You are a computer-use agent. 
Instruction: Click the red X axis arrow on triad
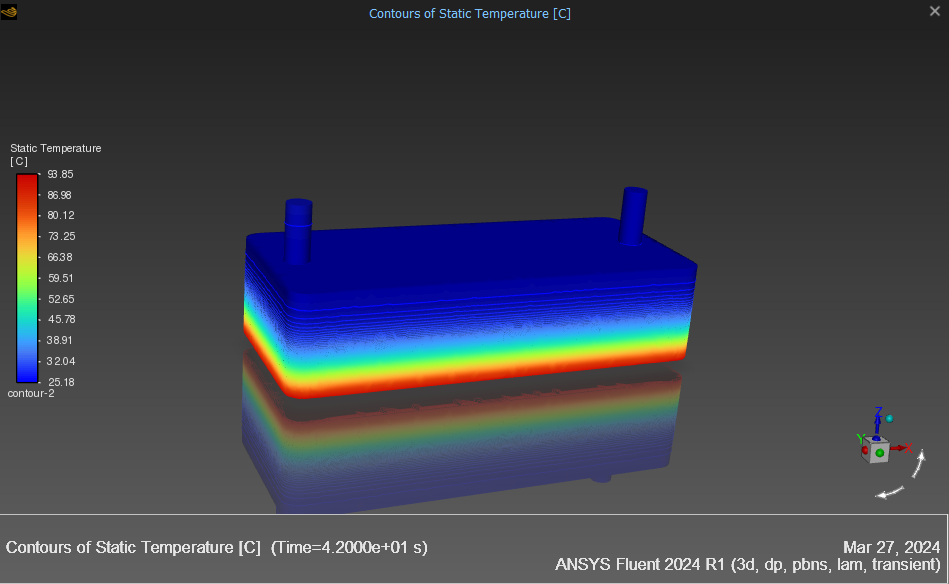point(900,448)
